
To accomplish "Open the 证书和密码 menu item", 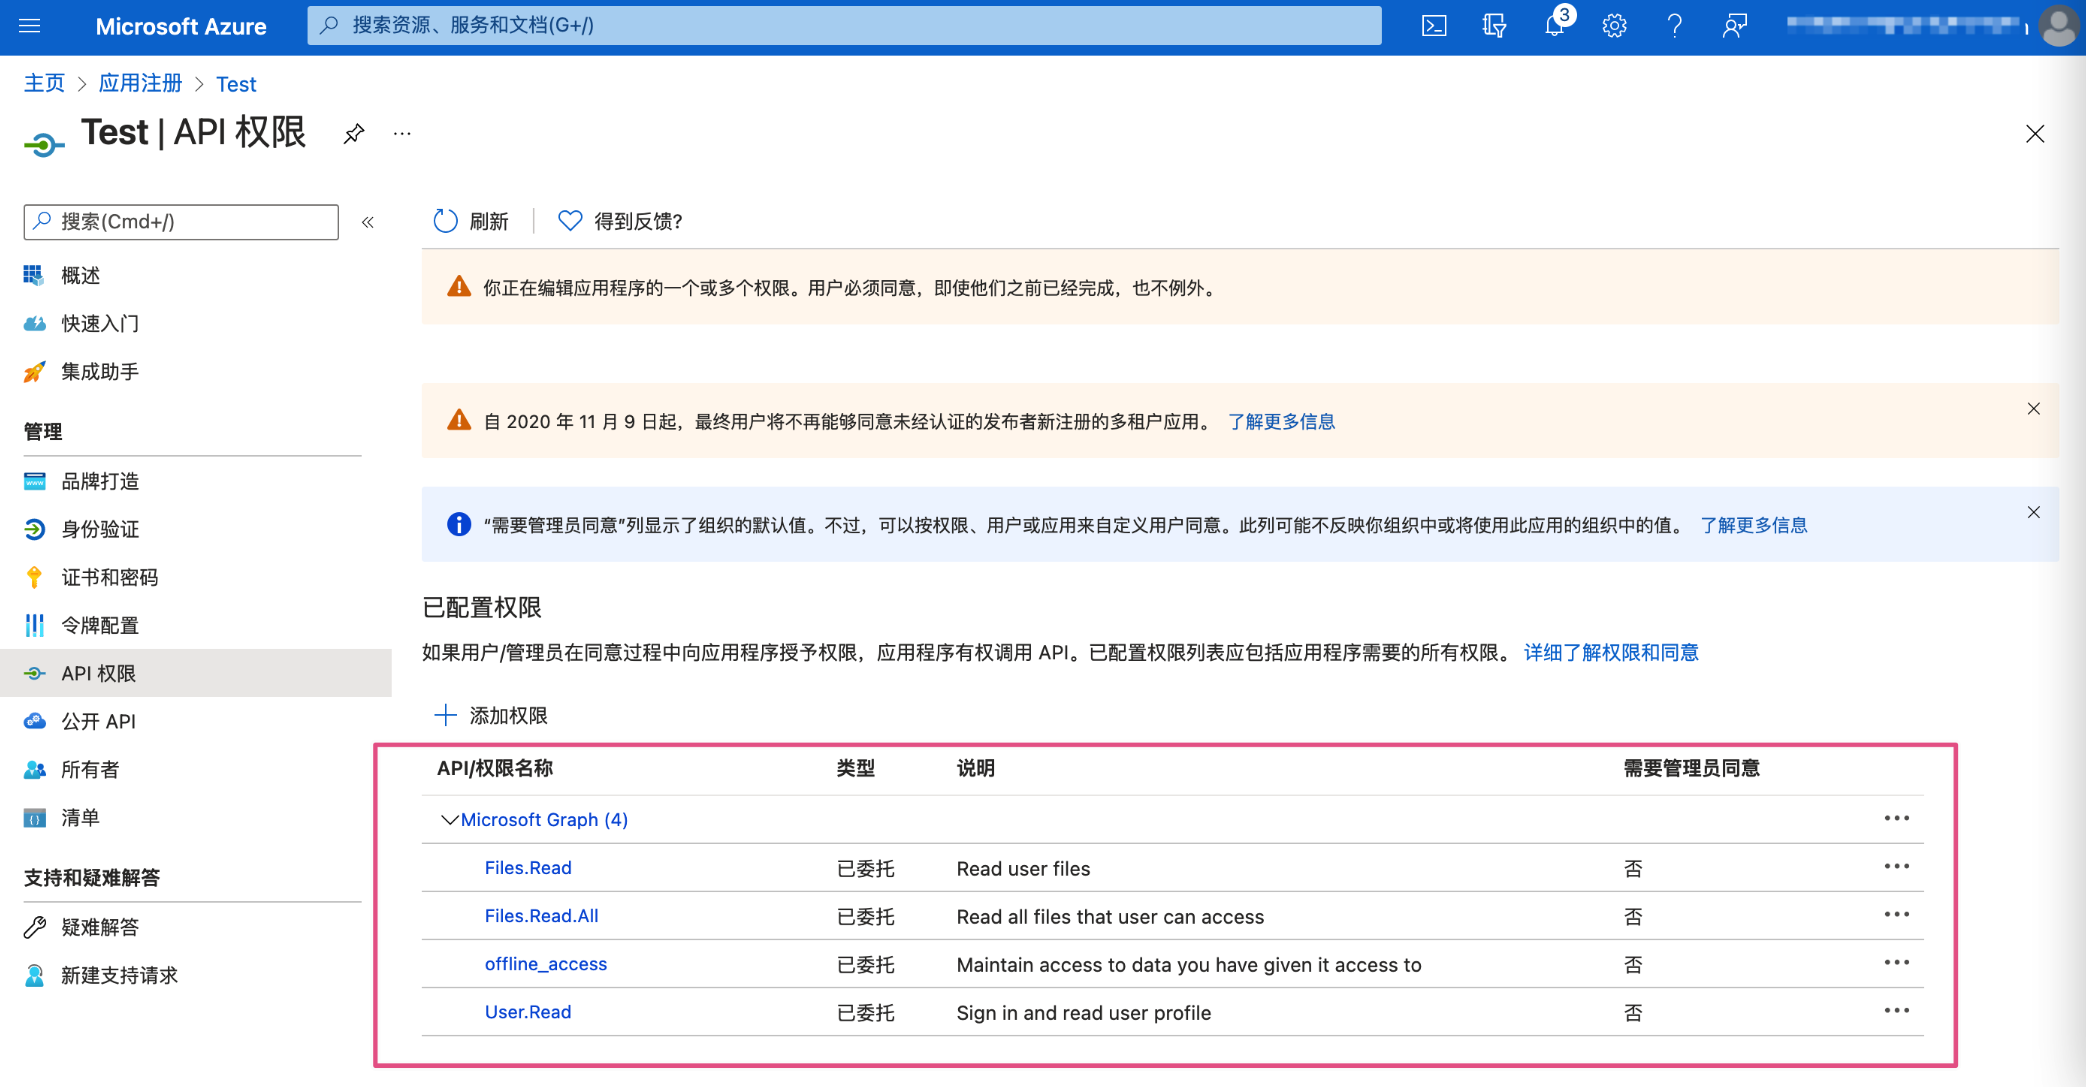I will click(x=109, y=577).
